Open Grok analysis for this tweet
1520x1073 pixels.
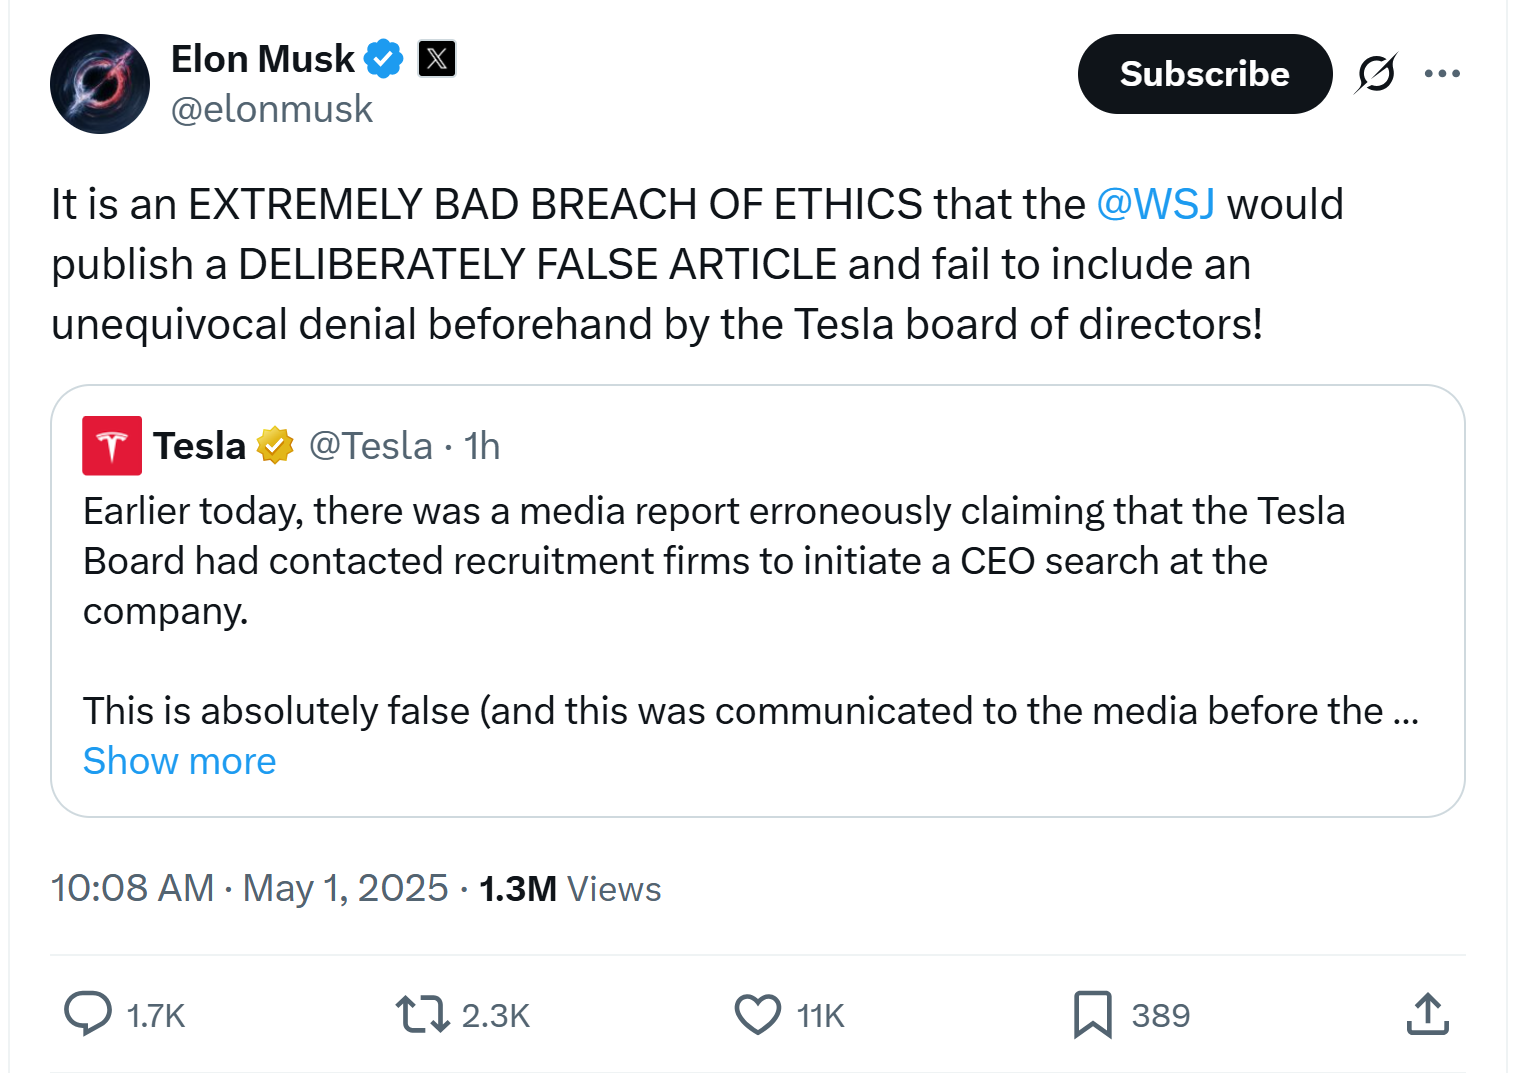[x=1376, y=73]
